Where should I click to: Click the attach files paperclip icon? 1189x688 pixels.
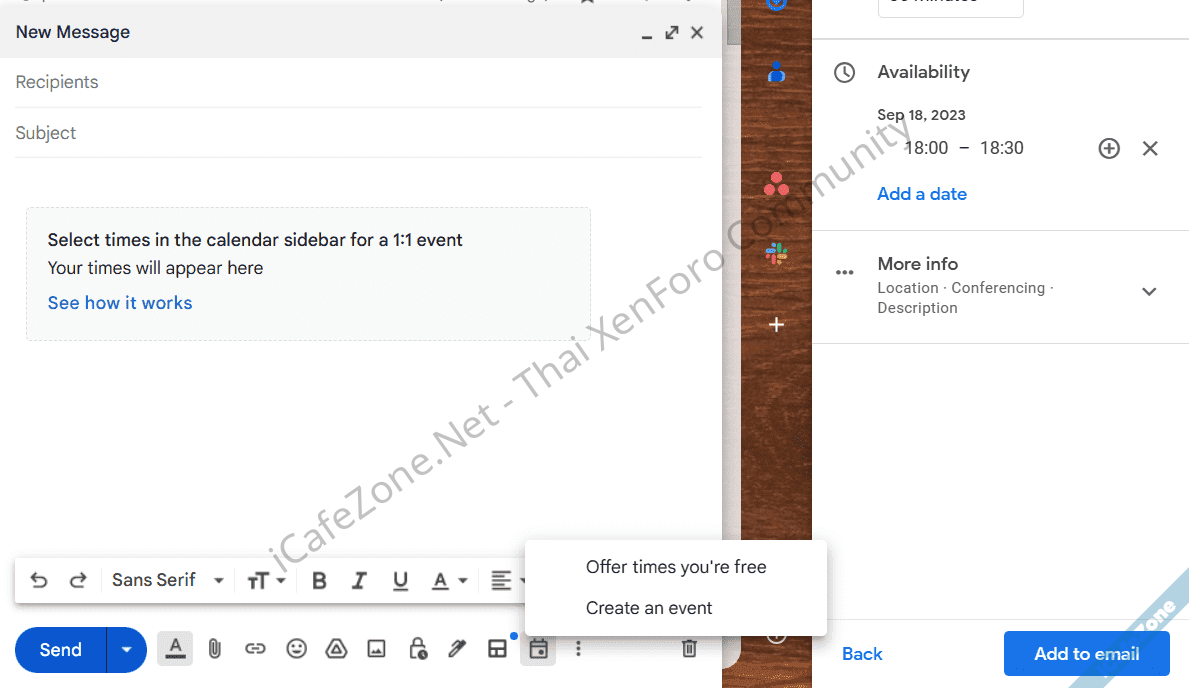pos(214,649)
